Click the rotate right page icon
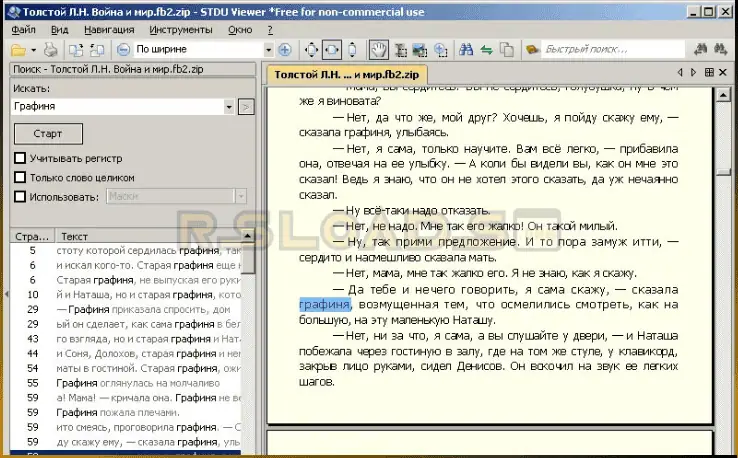 [x=96, y=50]
